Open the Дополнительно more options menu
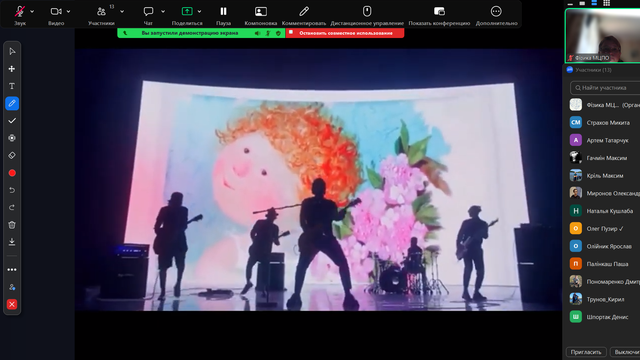Image resolution: width=640 pixels, height=360 pixels. (496, 11)
